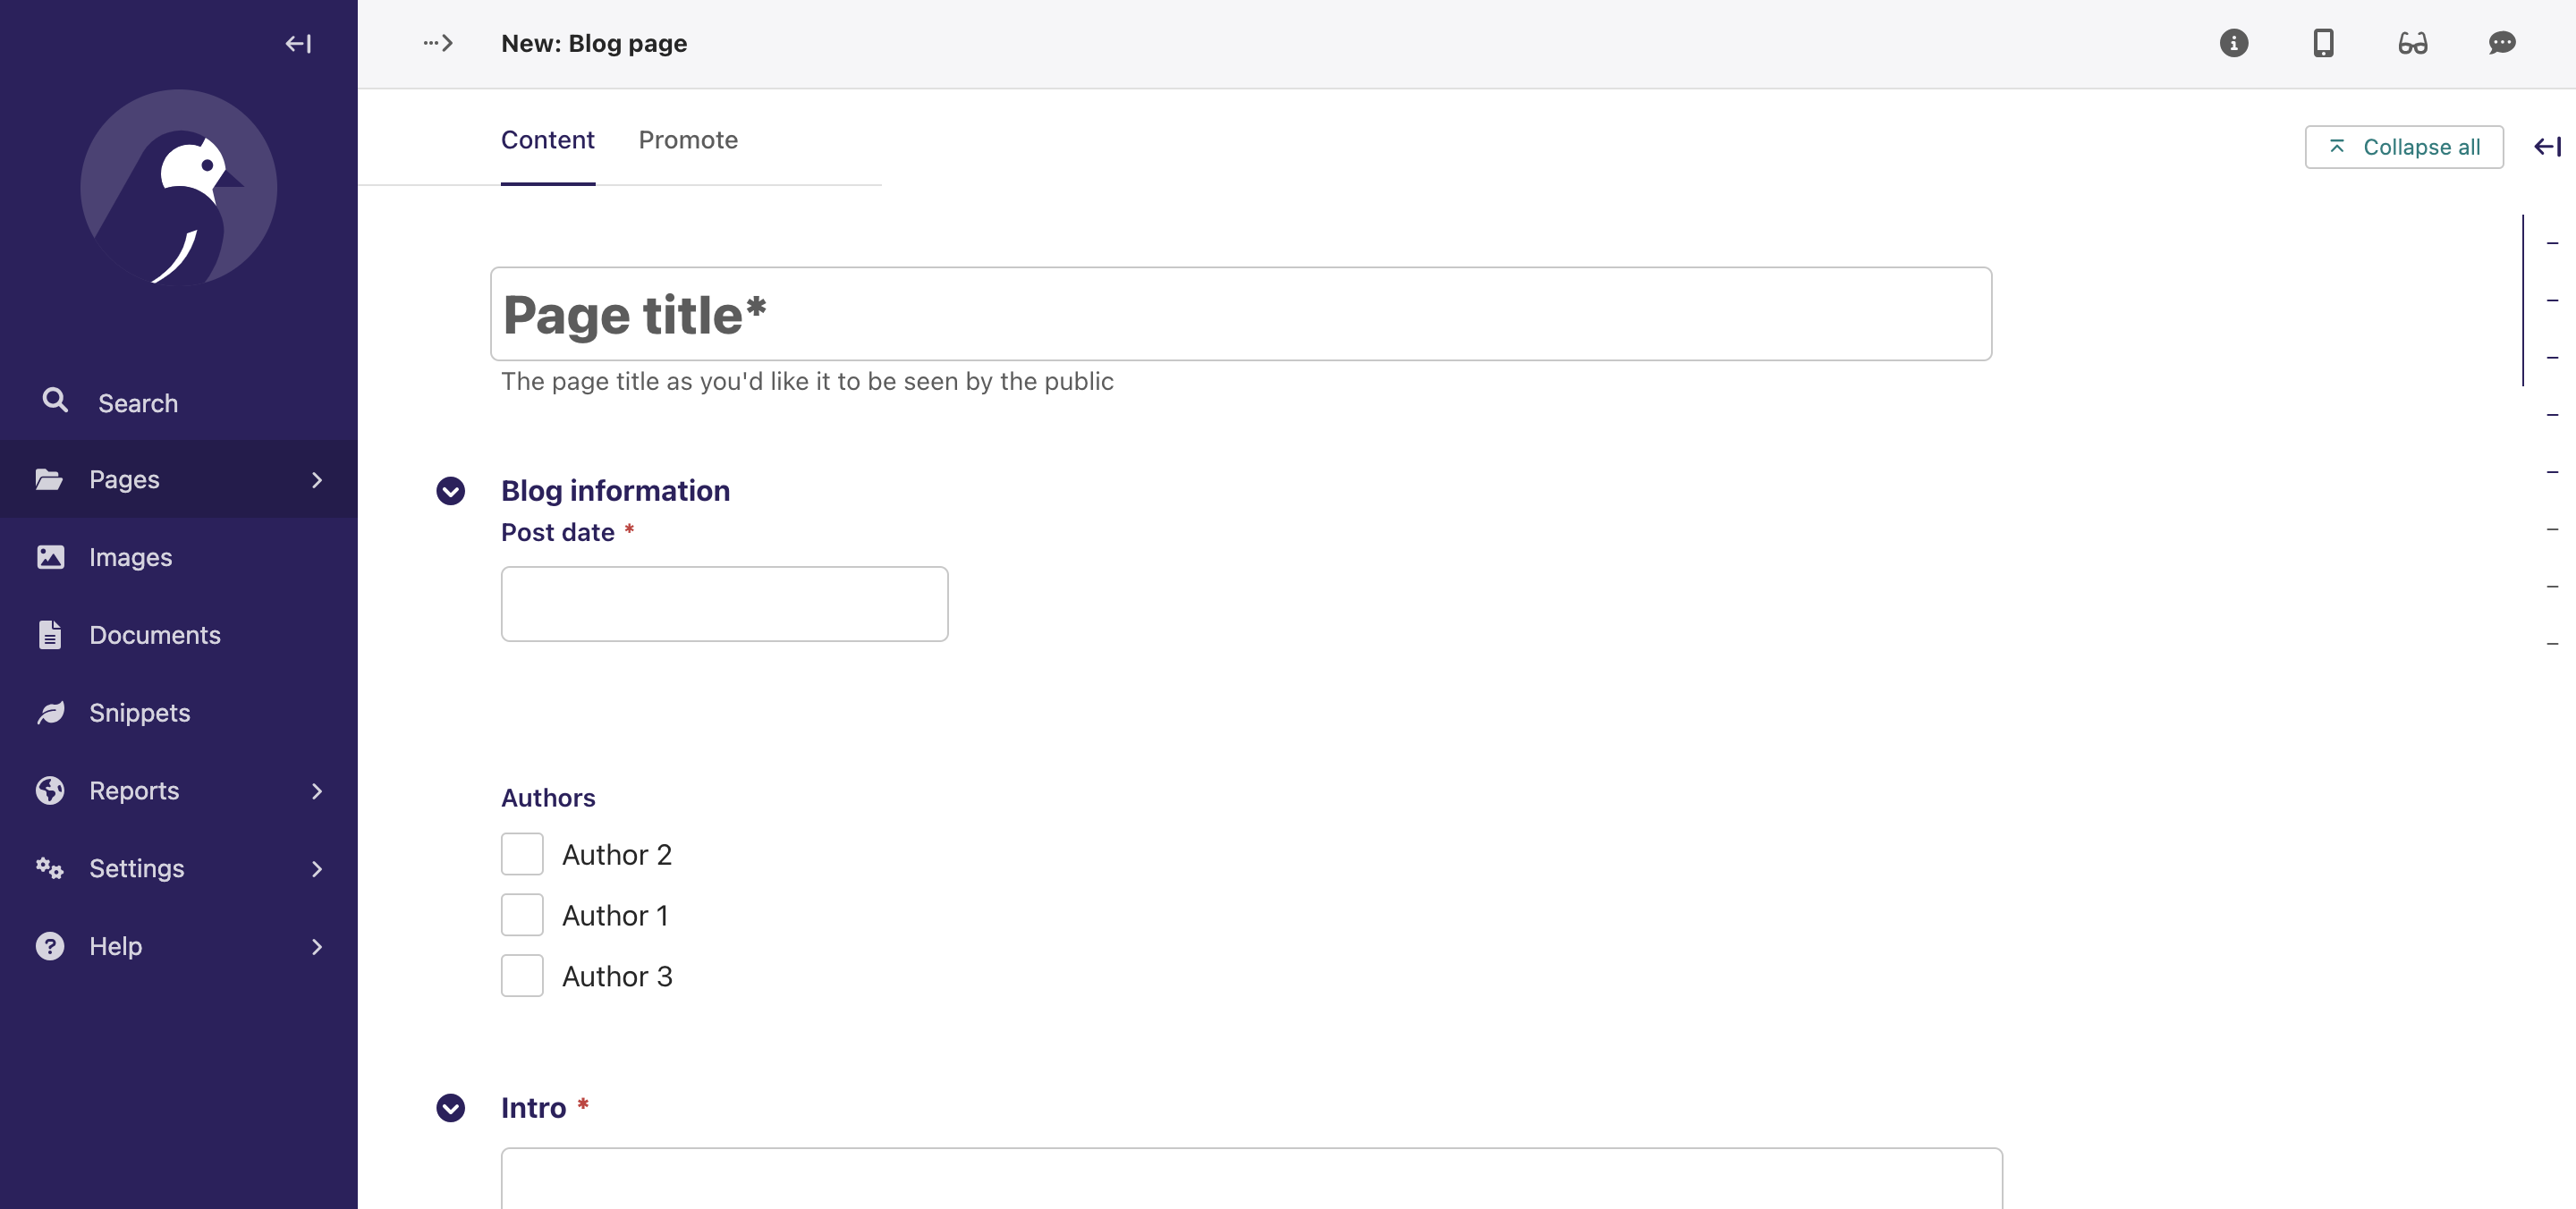Image resolution: width=2576 pixels, height=1209 pixels.
Task: Tick the Author 3 checkbox
Action: tap(521, 975)
